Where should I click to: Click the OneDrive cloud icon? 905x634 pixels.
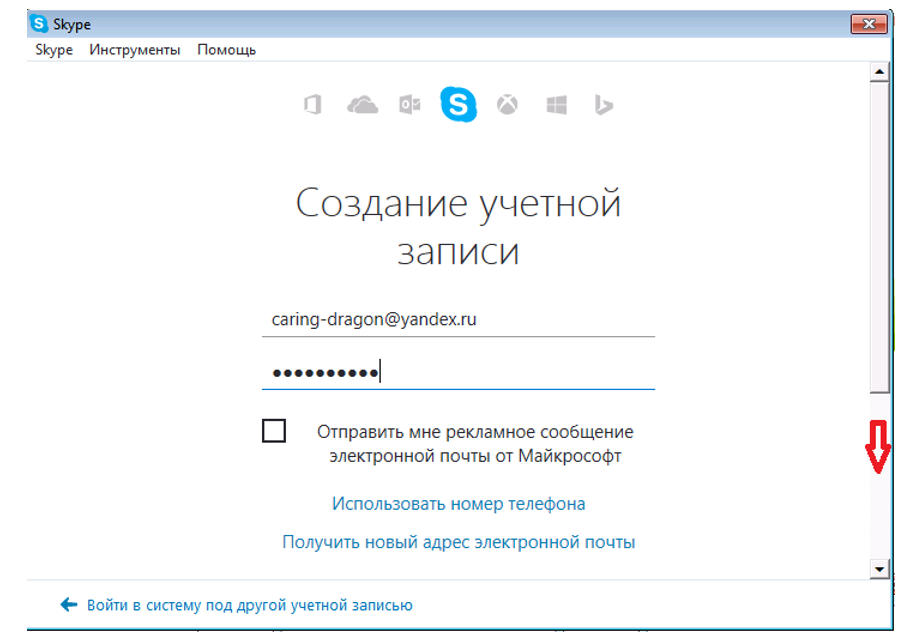362,105
